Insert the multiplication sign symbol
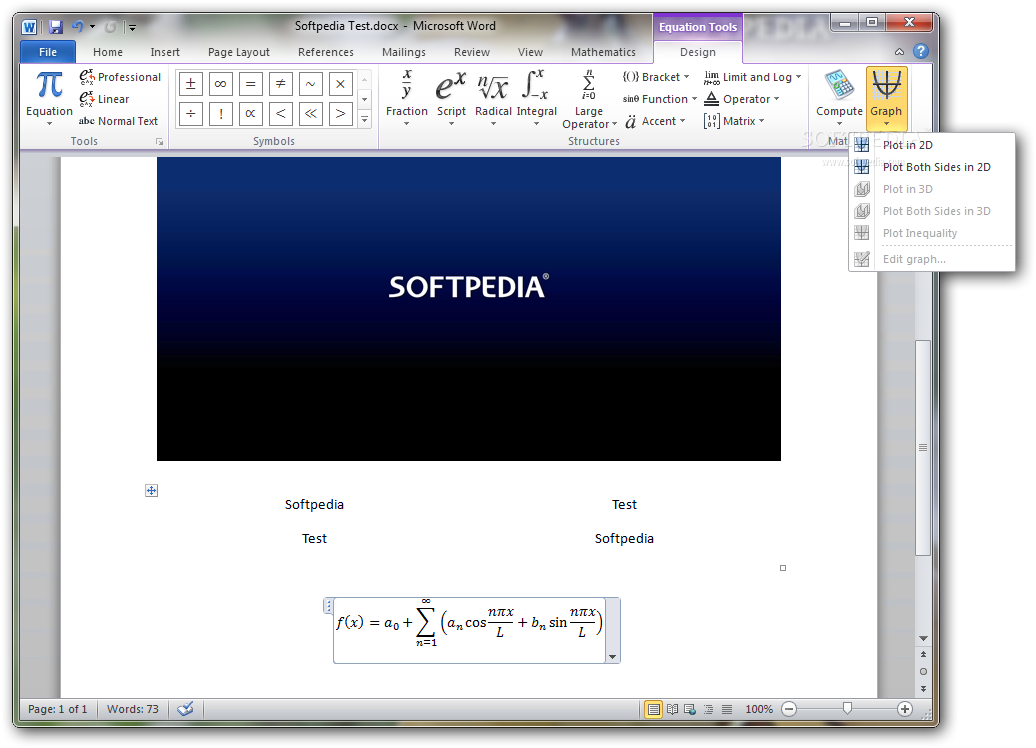 pos(340,84)
